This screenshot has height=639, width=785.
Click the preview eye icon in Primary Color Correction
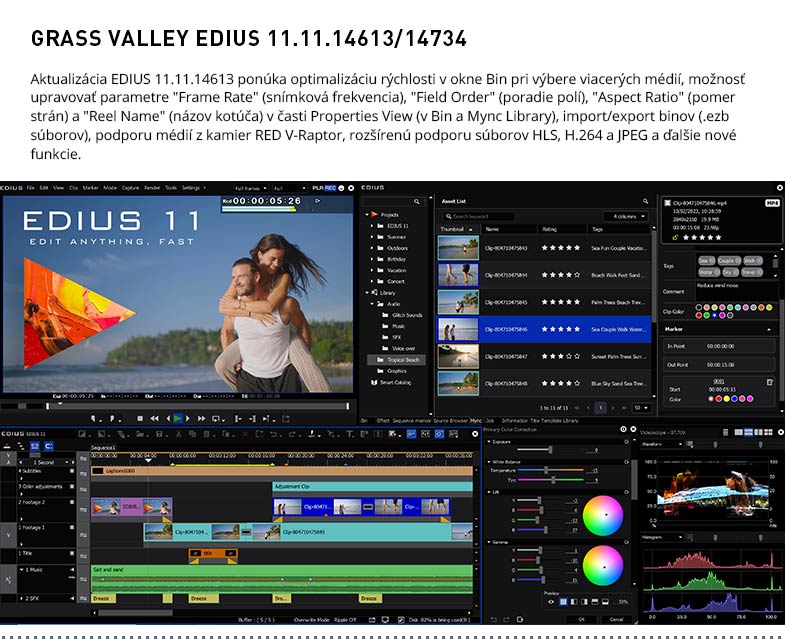551,601
